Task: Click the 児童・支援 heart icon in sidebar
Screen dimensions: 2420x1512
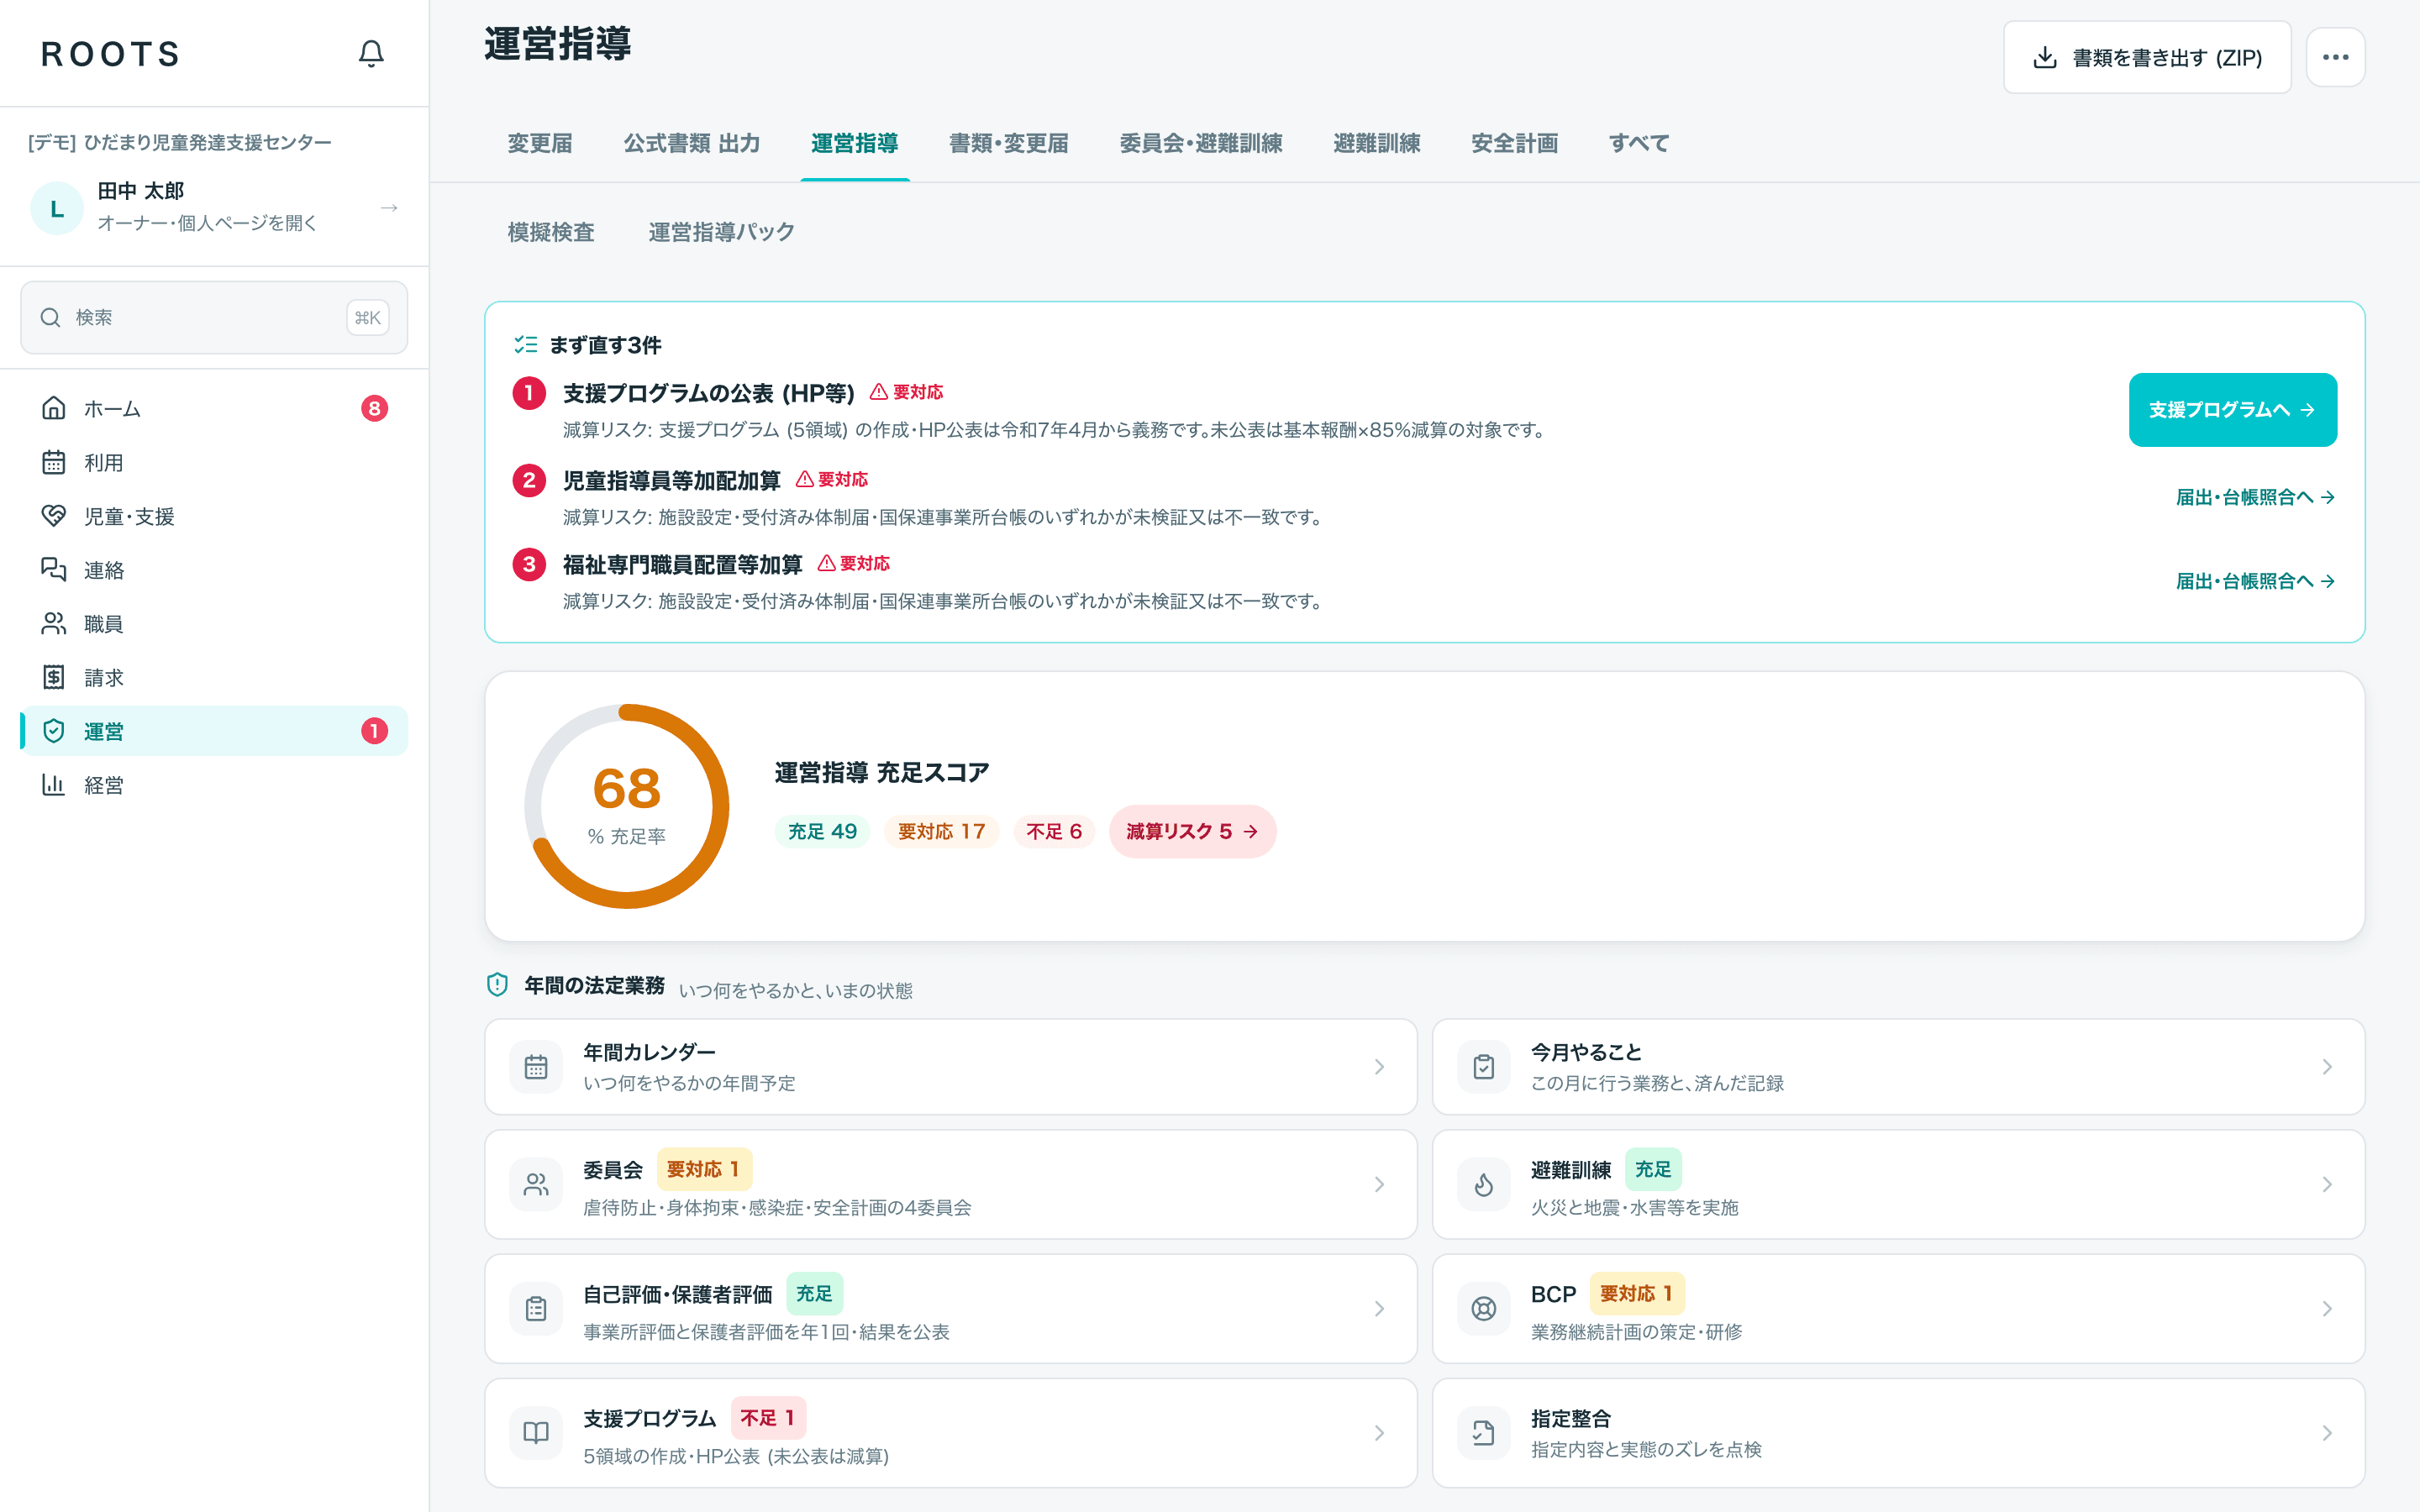Action: click(54, 516)
